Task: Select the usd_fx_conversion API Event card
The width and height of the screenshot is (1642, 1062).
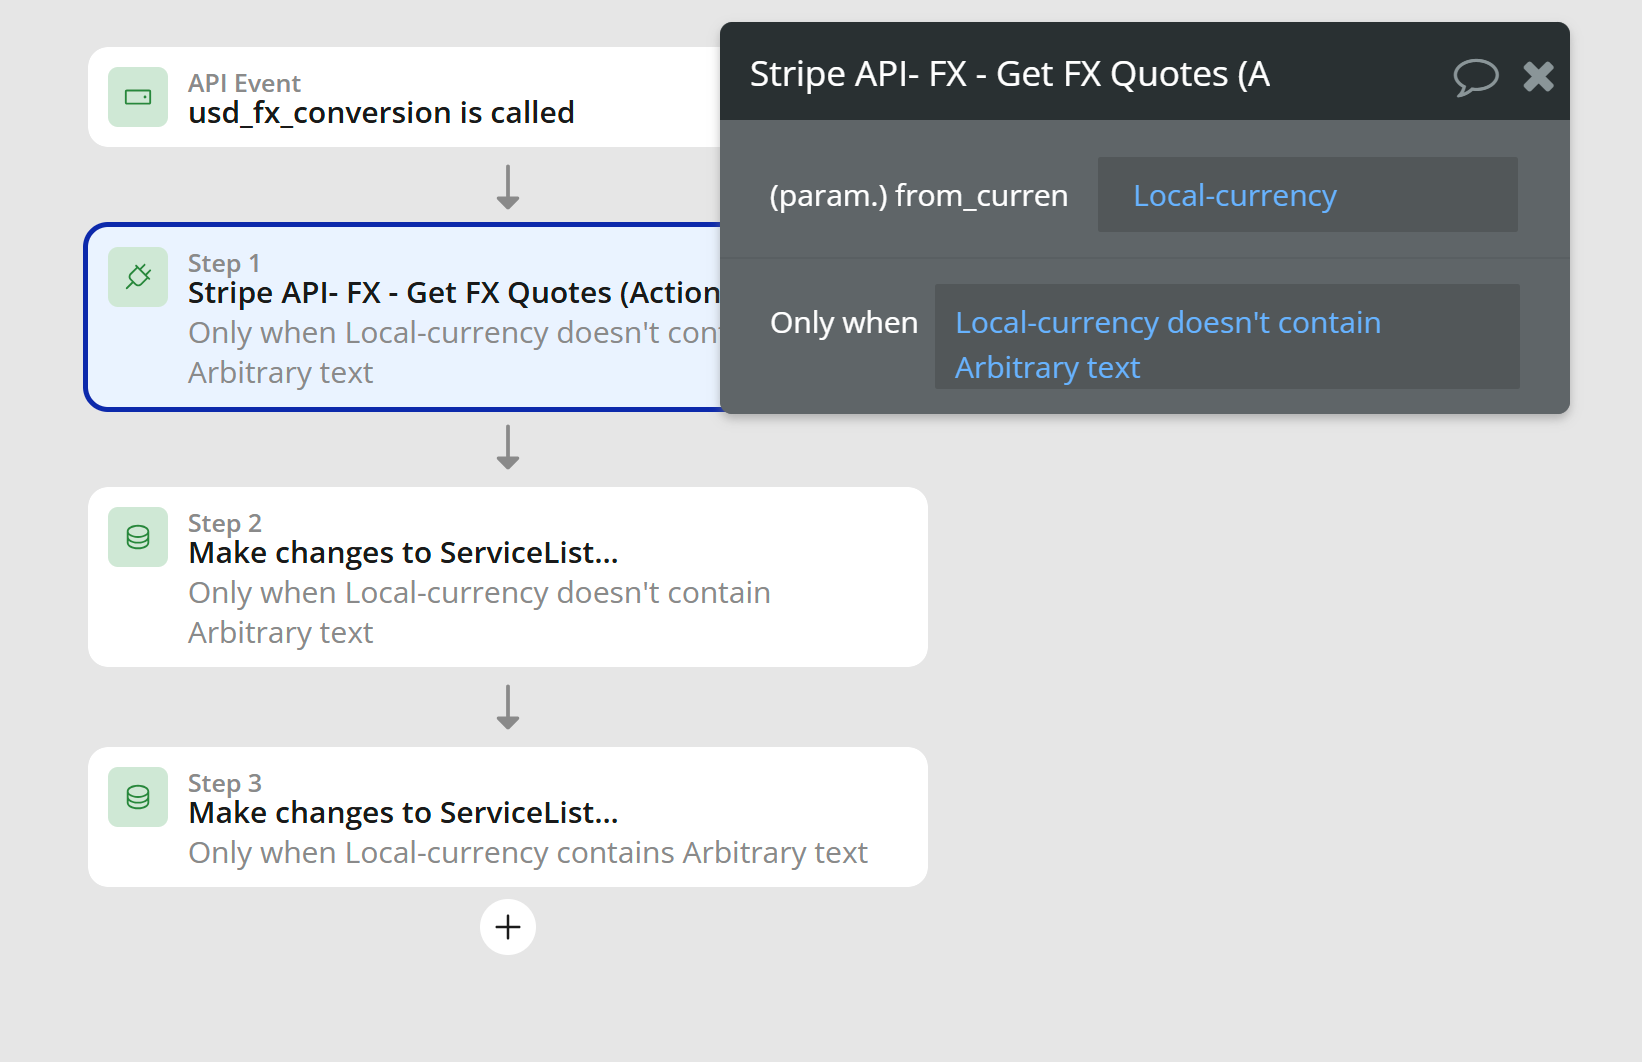Action: tap(404, 97)
